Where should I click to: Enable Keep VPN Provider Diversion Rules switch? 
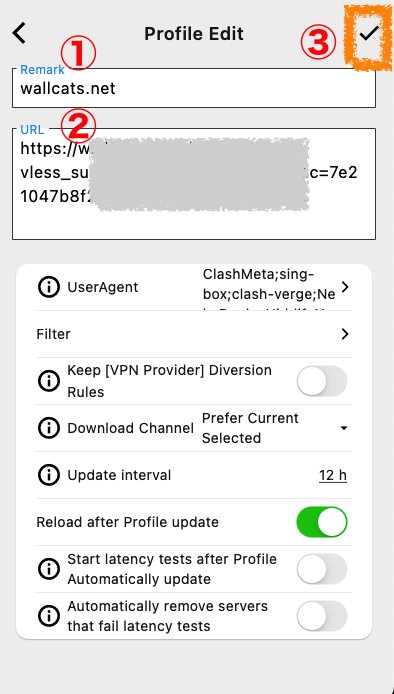click(322, 381)
